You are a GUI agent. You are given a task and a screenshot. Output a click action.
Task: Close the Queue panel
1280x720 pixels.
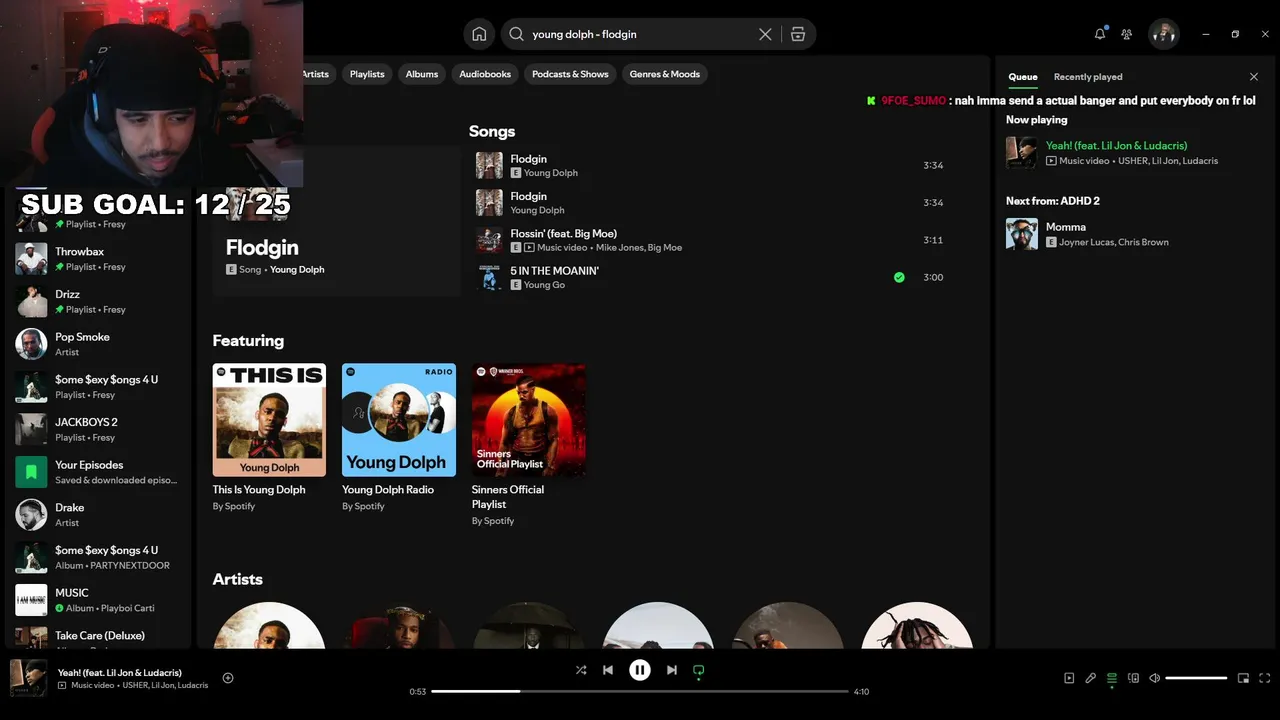[x=1254, y=77]
